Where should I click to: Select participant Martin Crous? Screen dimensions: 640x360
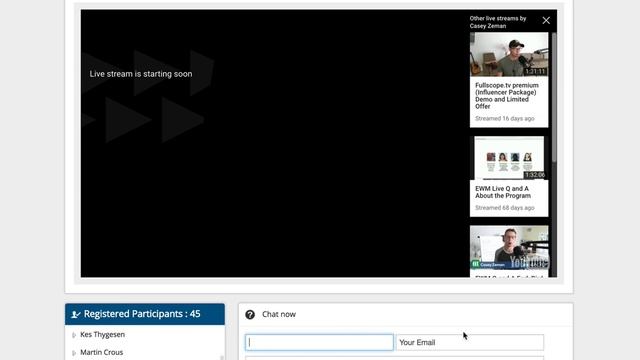click(102, 352)
